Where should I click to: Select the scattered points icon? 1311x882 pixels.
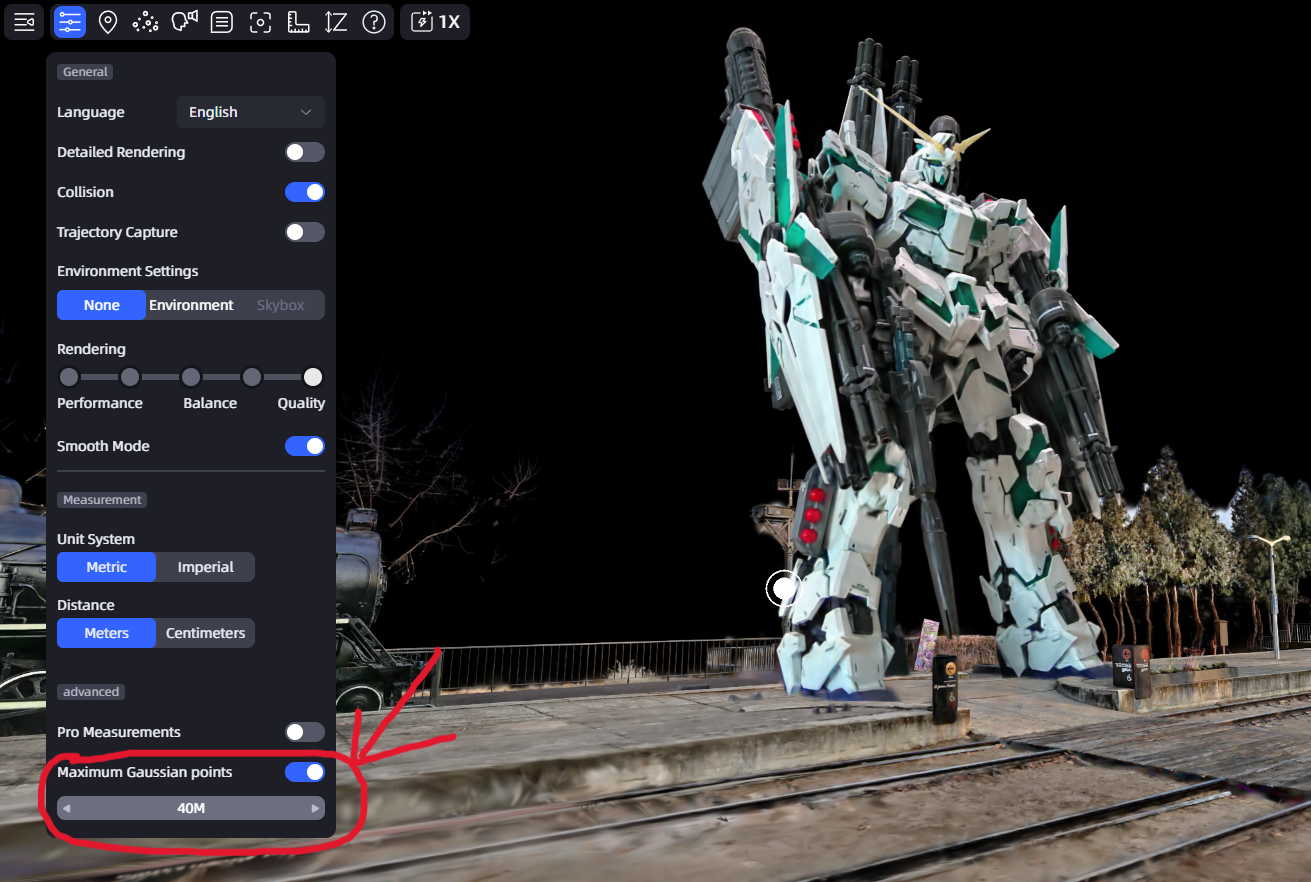click(146, 21)
